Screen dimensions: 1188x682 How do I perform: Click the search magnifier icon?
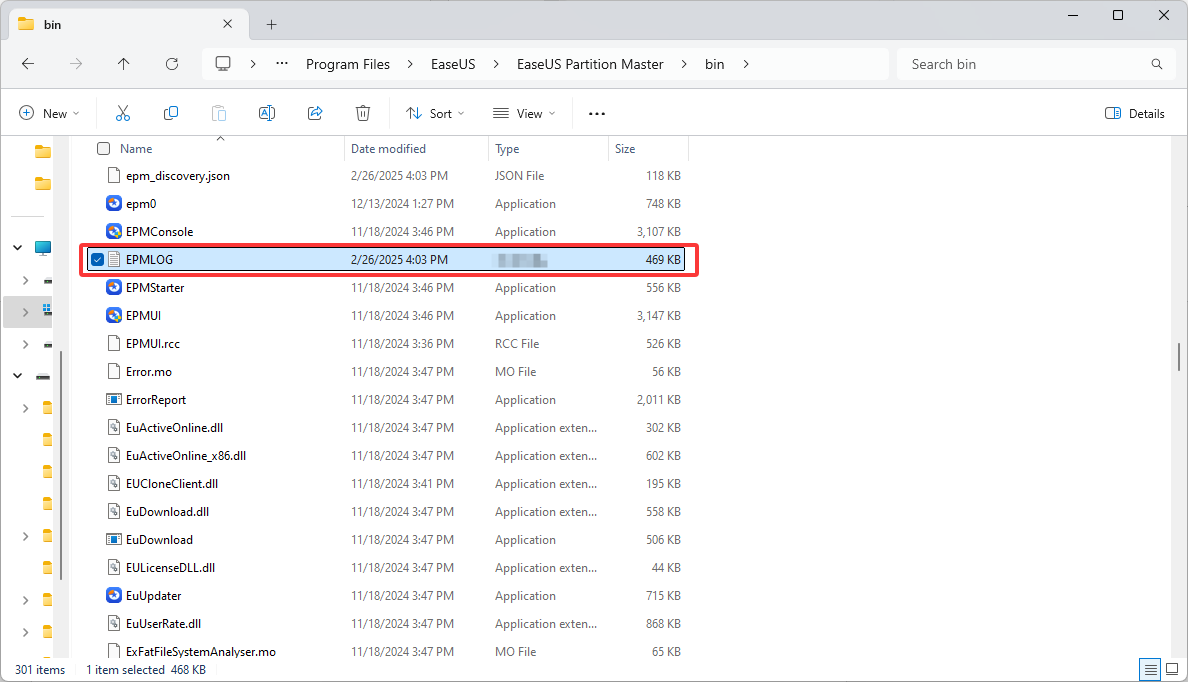tap(1157, 64)
